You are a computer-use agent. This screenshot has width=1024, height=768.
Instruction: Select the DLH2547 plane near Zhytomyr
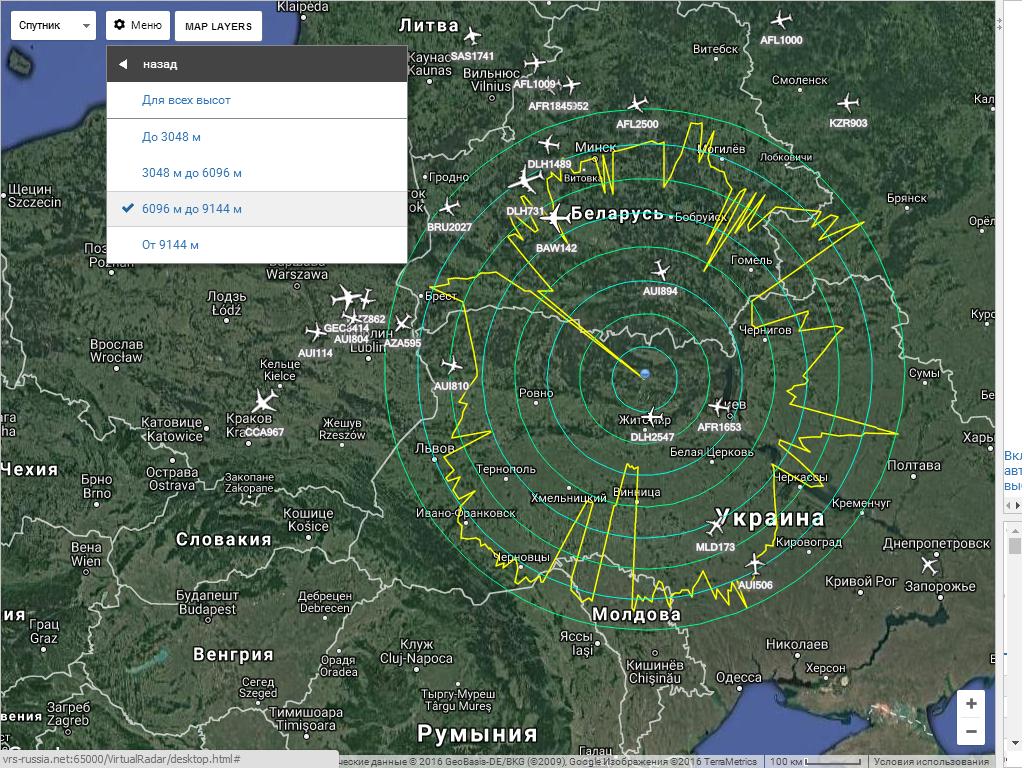[652, 417]
